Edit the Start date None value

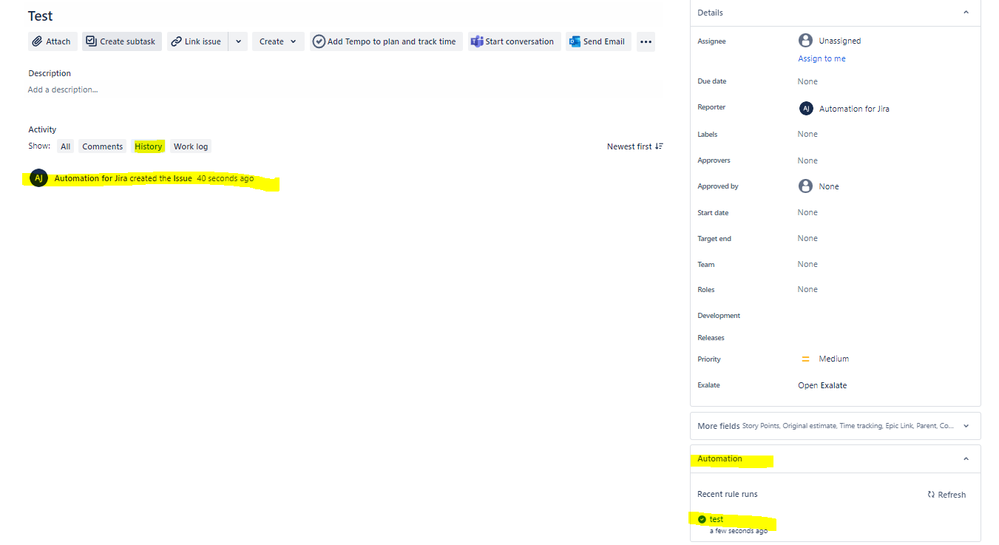click(x=807, y=212)
